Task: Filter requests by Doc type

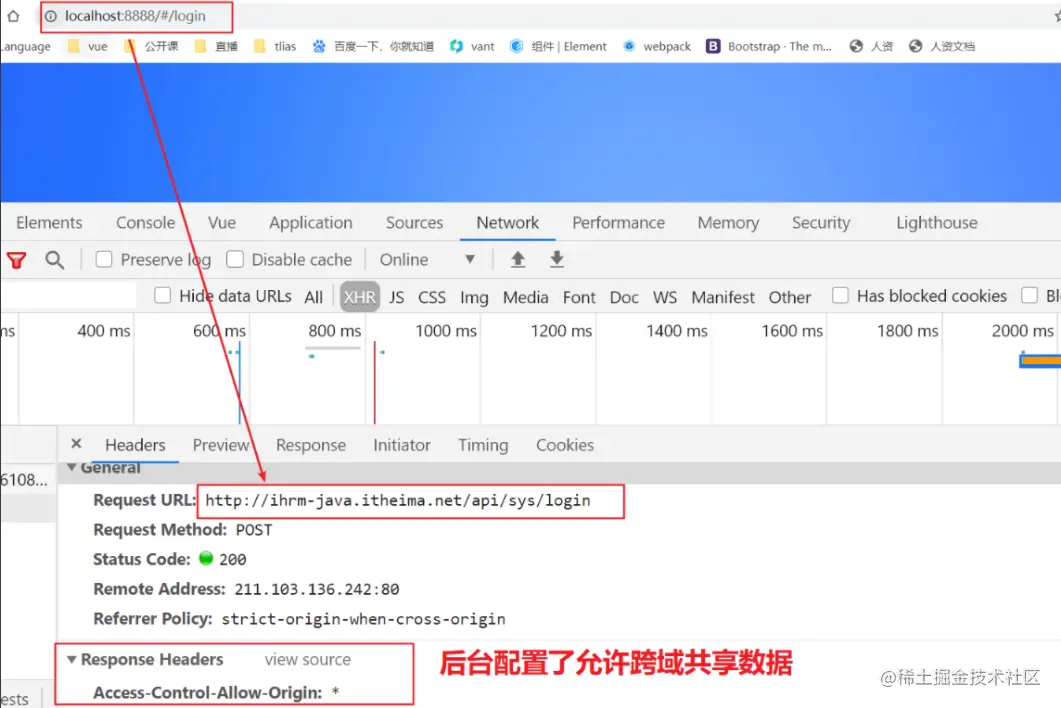Action: click(624, 297)
